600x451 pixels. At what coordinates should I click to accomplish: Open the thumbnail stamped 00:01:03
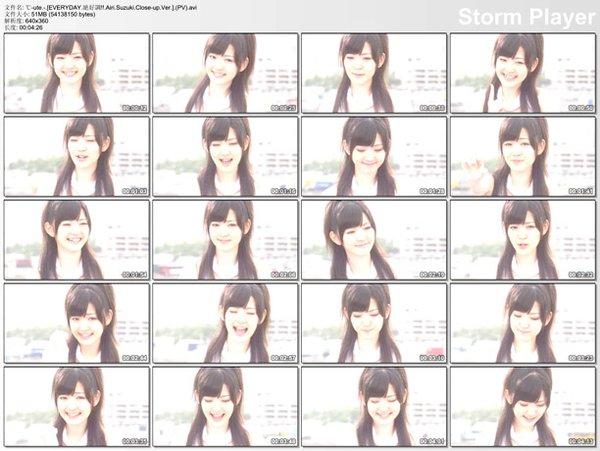(x=75, y=156)
